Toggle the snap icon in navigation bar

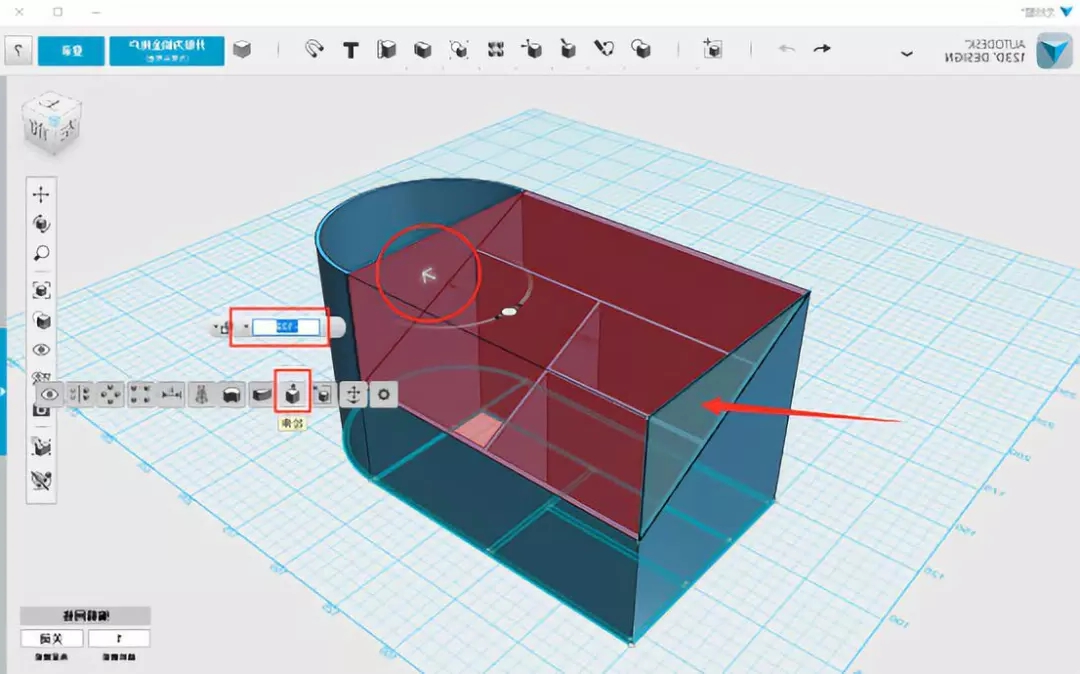(x=41, y=447)
